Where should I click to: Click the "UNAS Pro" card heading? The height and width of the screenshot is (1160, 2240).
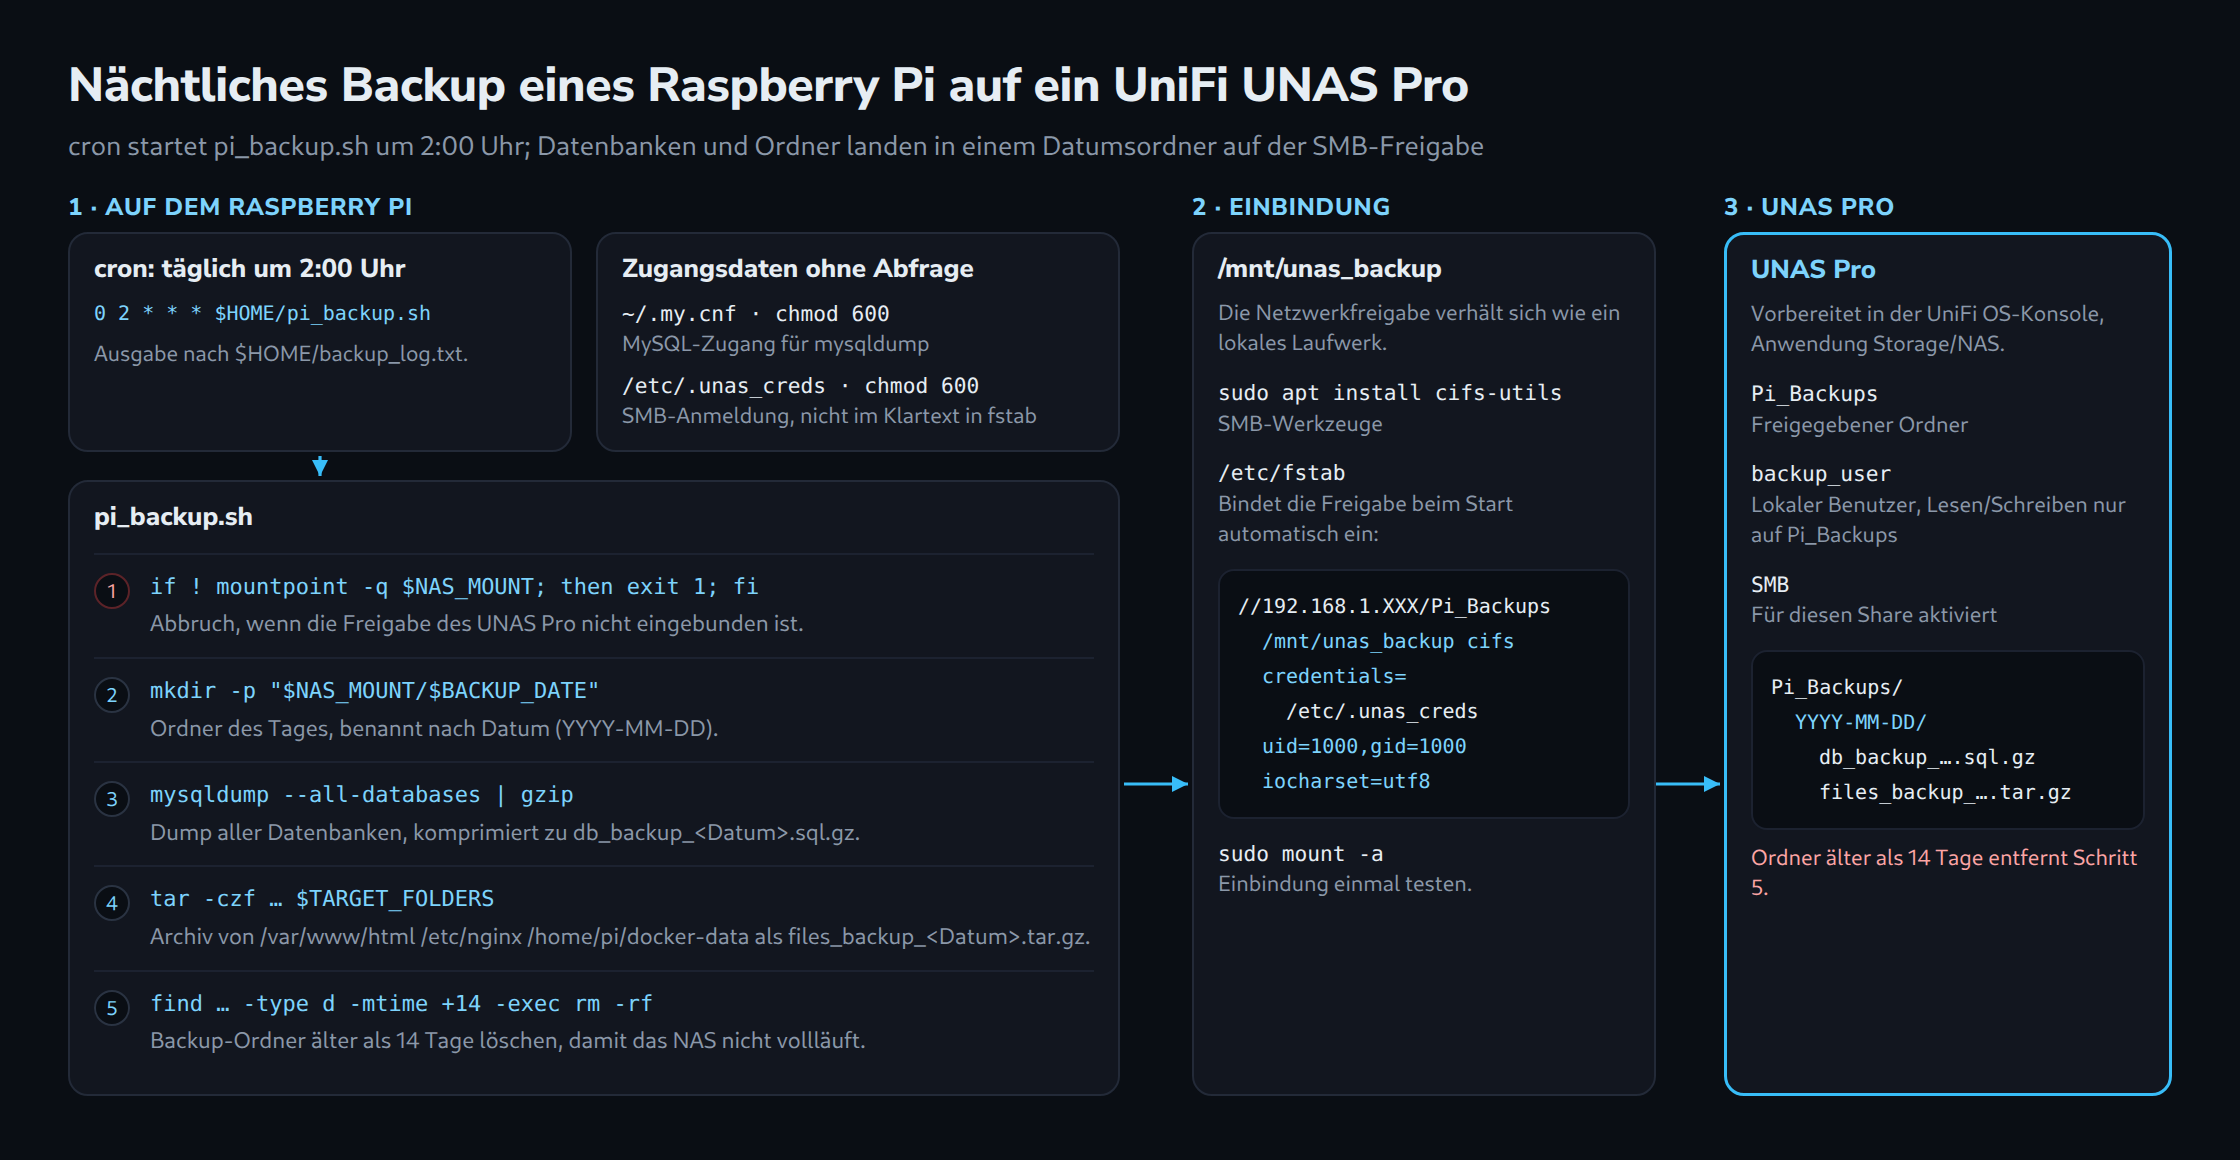point(1813,269)
